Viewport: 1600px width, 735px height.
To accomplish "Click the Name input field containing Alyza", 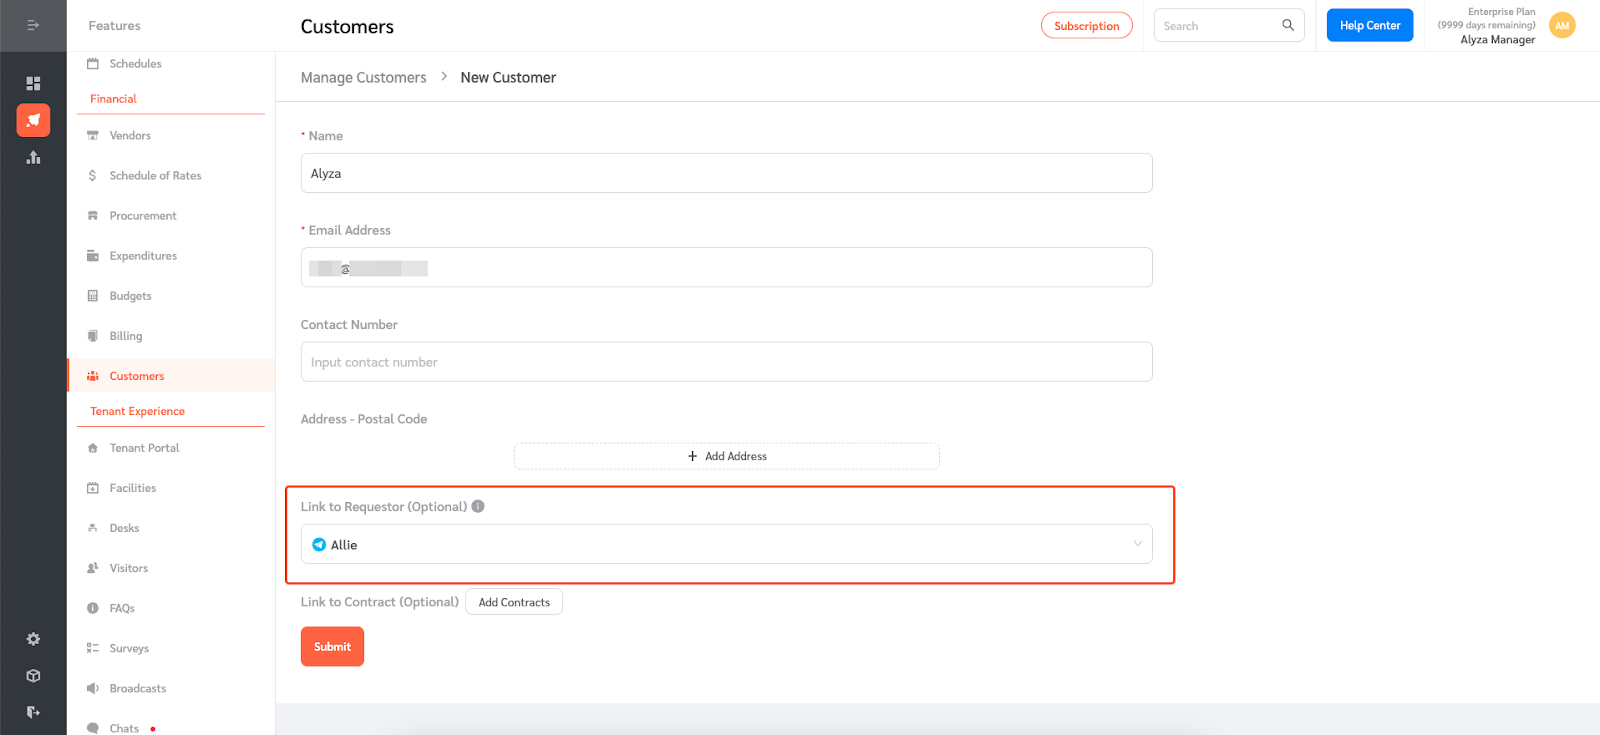I will click(726, 173).
